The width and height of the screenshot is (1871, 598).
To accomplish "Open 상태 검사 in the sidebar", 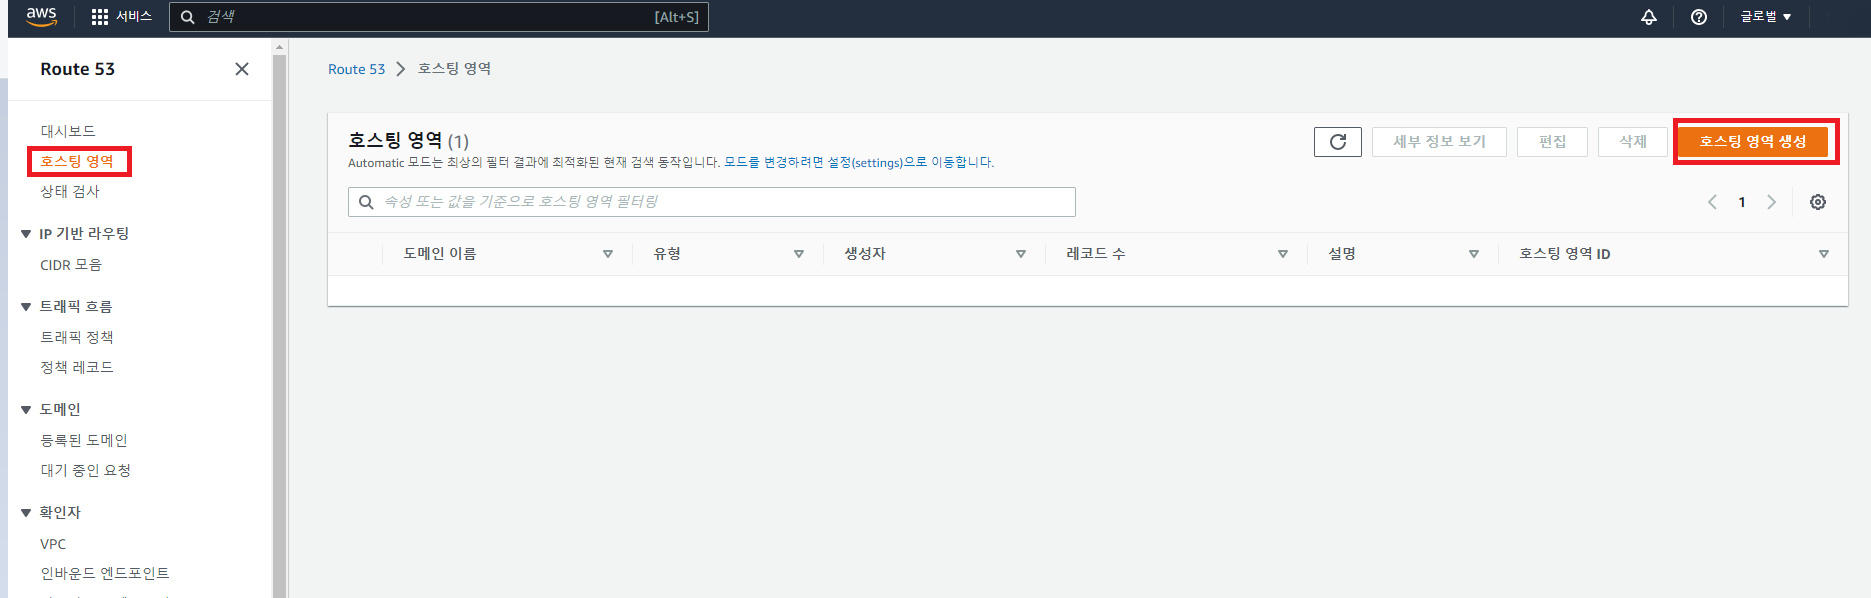I will [x=70, y=191].
